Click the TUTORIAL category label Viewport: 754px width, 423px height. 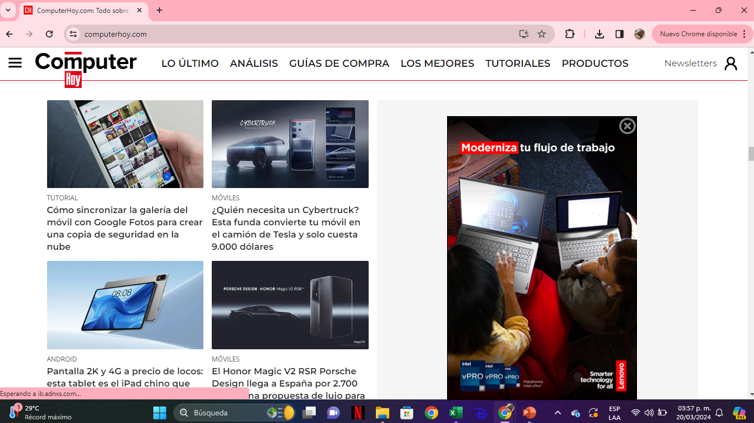pyautogui.click(x=62, y=198)
